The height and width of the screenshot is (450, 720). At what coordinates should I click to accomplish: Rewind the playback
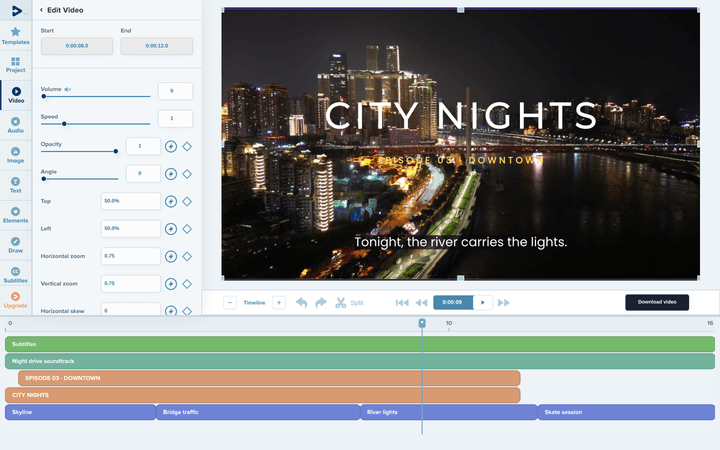pos(422,303)
